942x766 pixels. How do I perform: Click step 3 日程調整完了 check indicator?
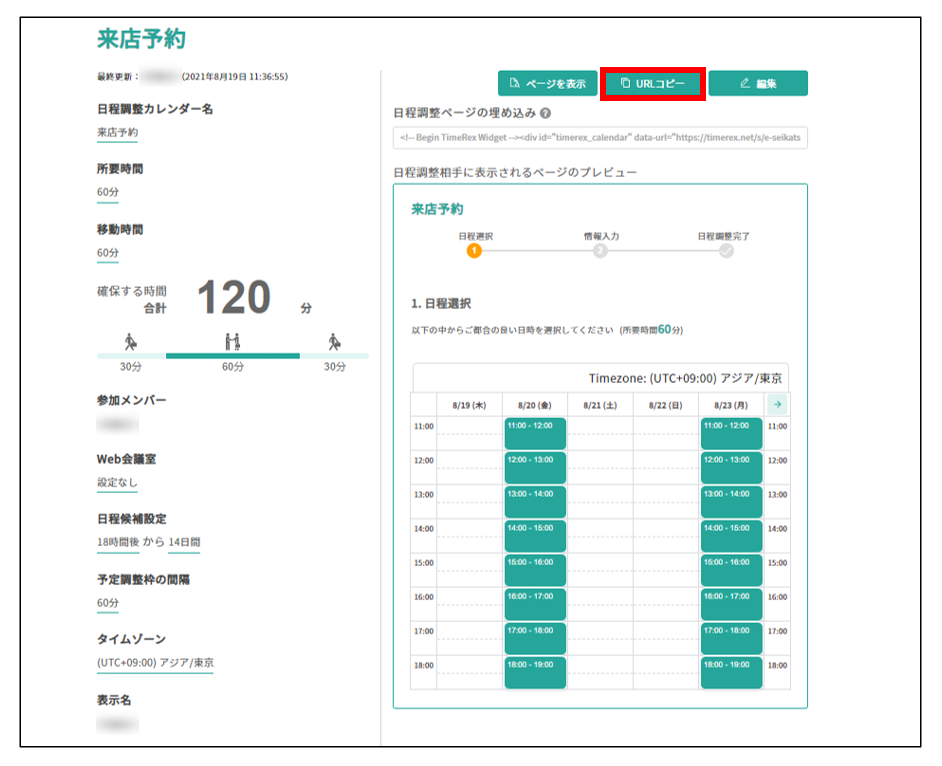(725, 251)
